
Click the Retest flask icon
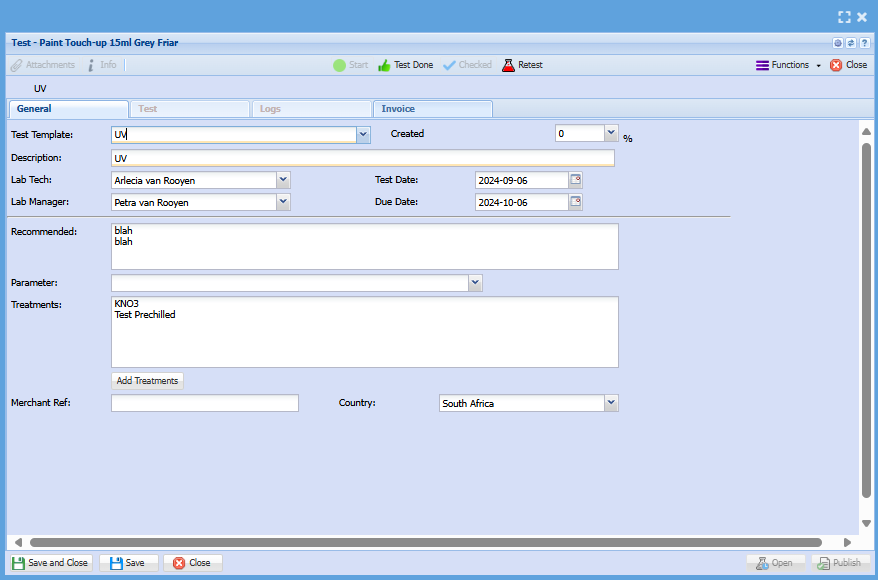coord(508,65)
